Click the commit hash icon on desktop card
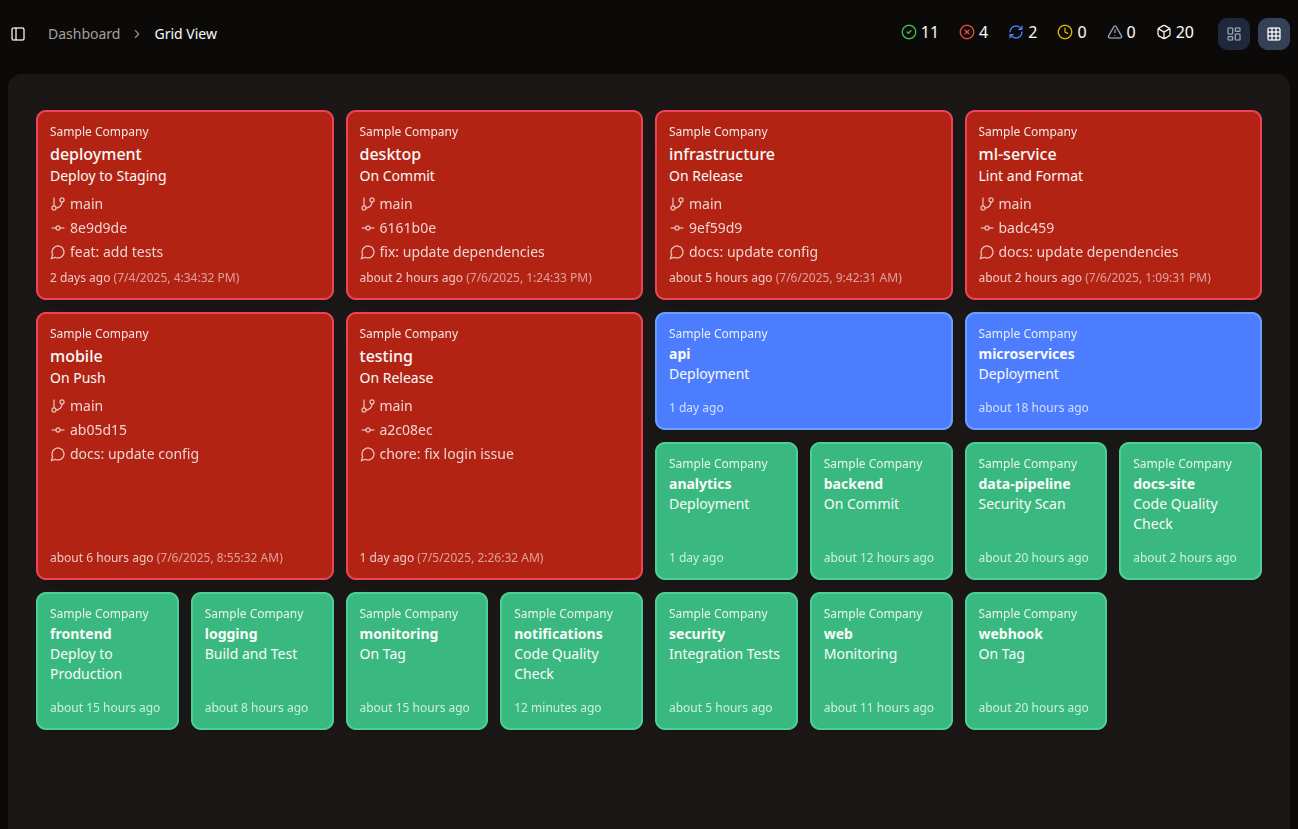The height and width of the screenshot is (829, 1298). 367,227
